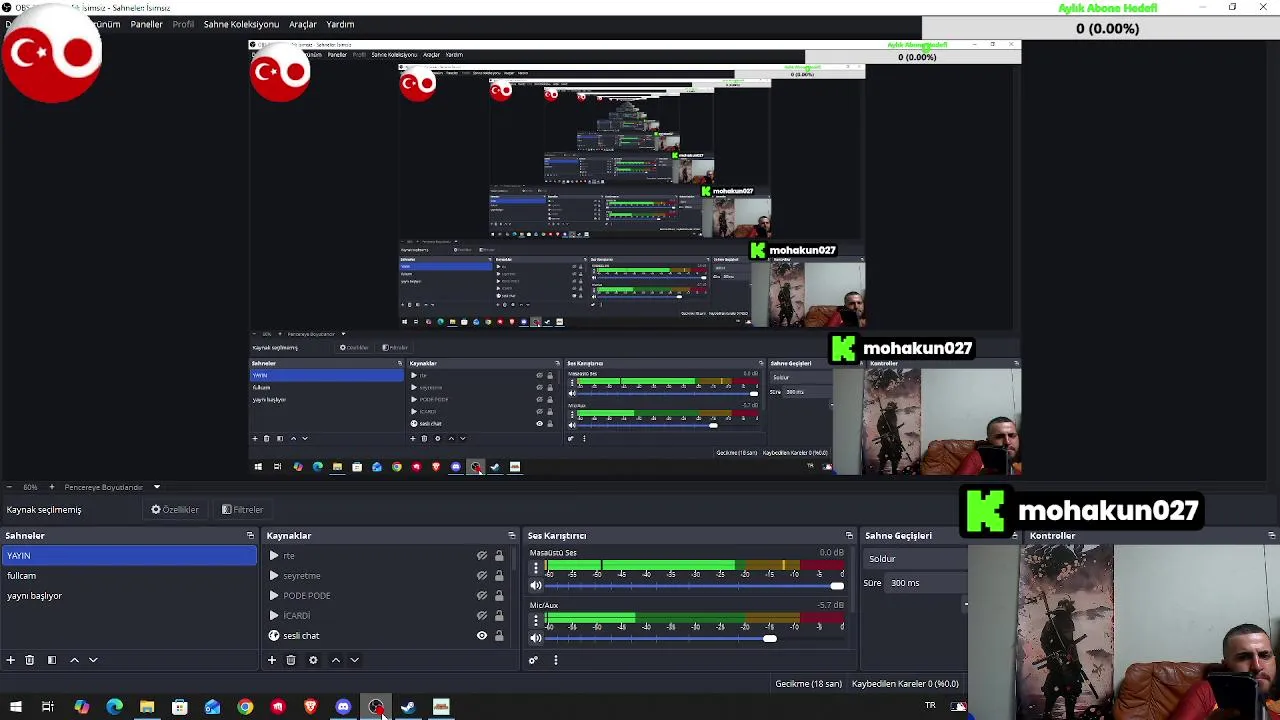This screenshot has width=1280, height=720.
Task: Select the YAYIN scene
Action: (129, 556)
